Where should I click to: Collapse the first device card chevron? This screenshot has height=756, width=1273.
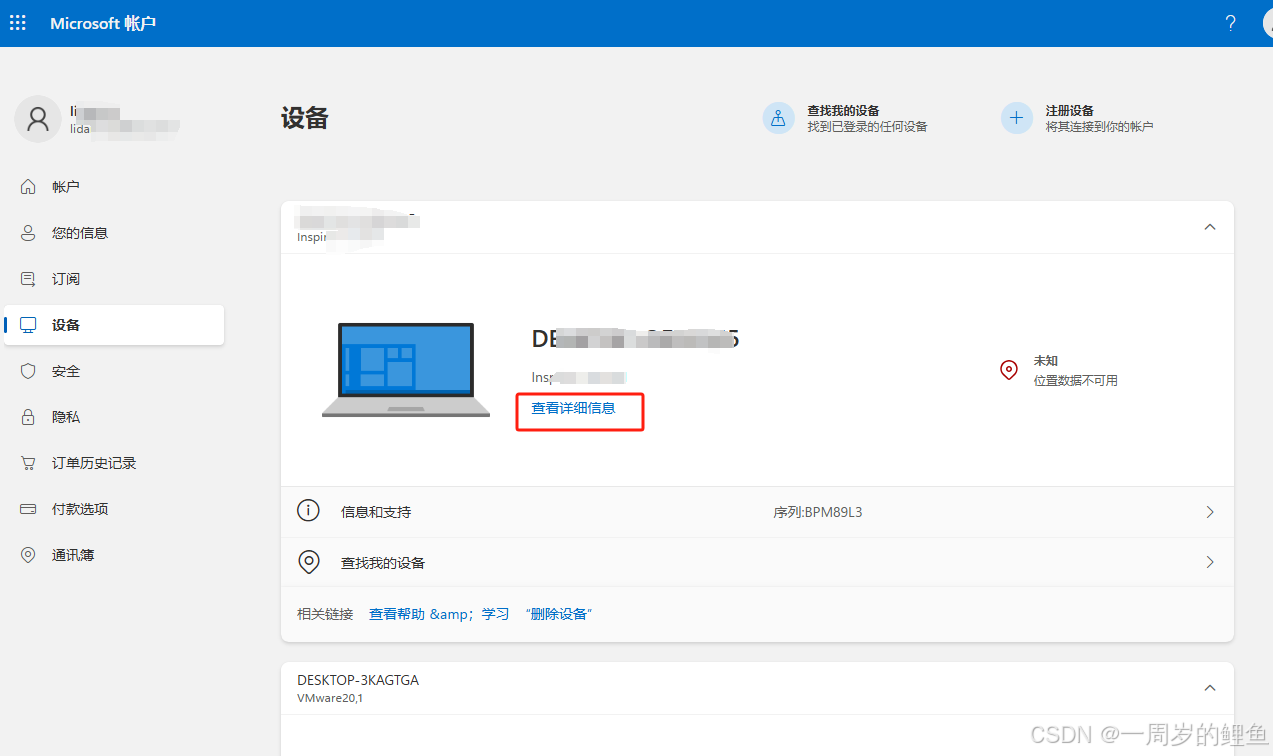tap(1210, 227)
